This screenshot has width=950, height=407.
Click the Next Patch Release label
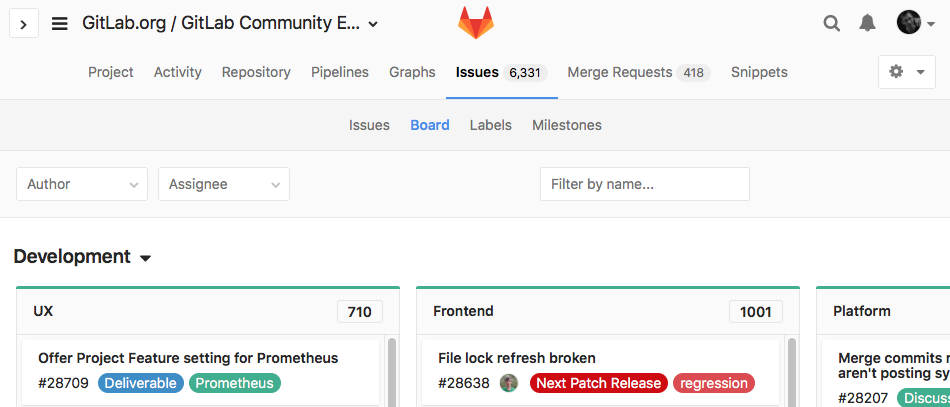[599, 383]
